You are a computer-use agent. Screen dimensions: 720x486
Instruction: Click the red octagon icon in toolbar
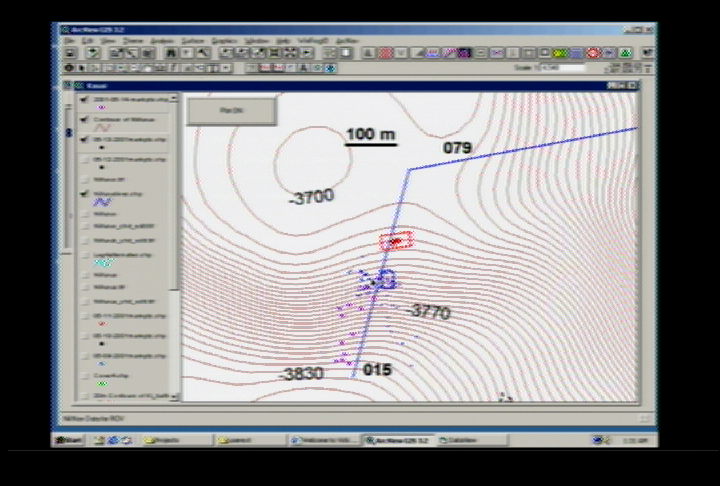[592, 52]
